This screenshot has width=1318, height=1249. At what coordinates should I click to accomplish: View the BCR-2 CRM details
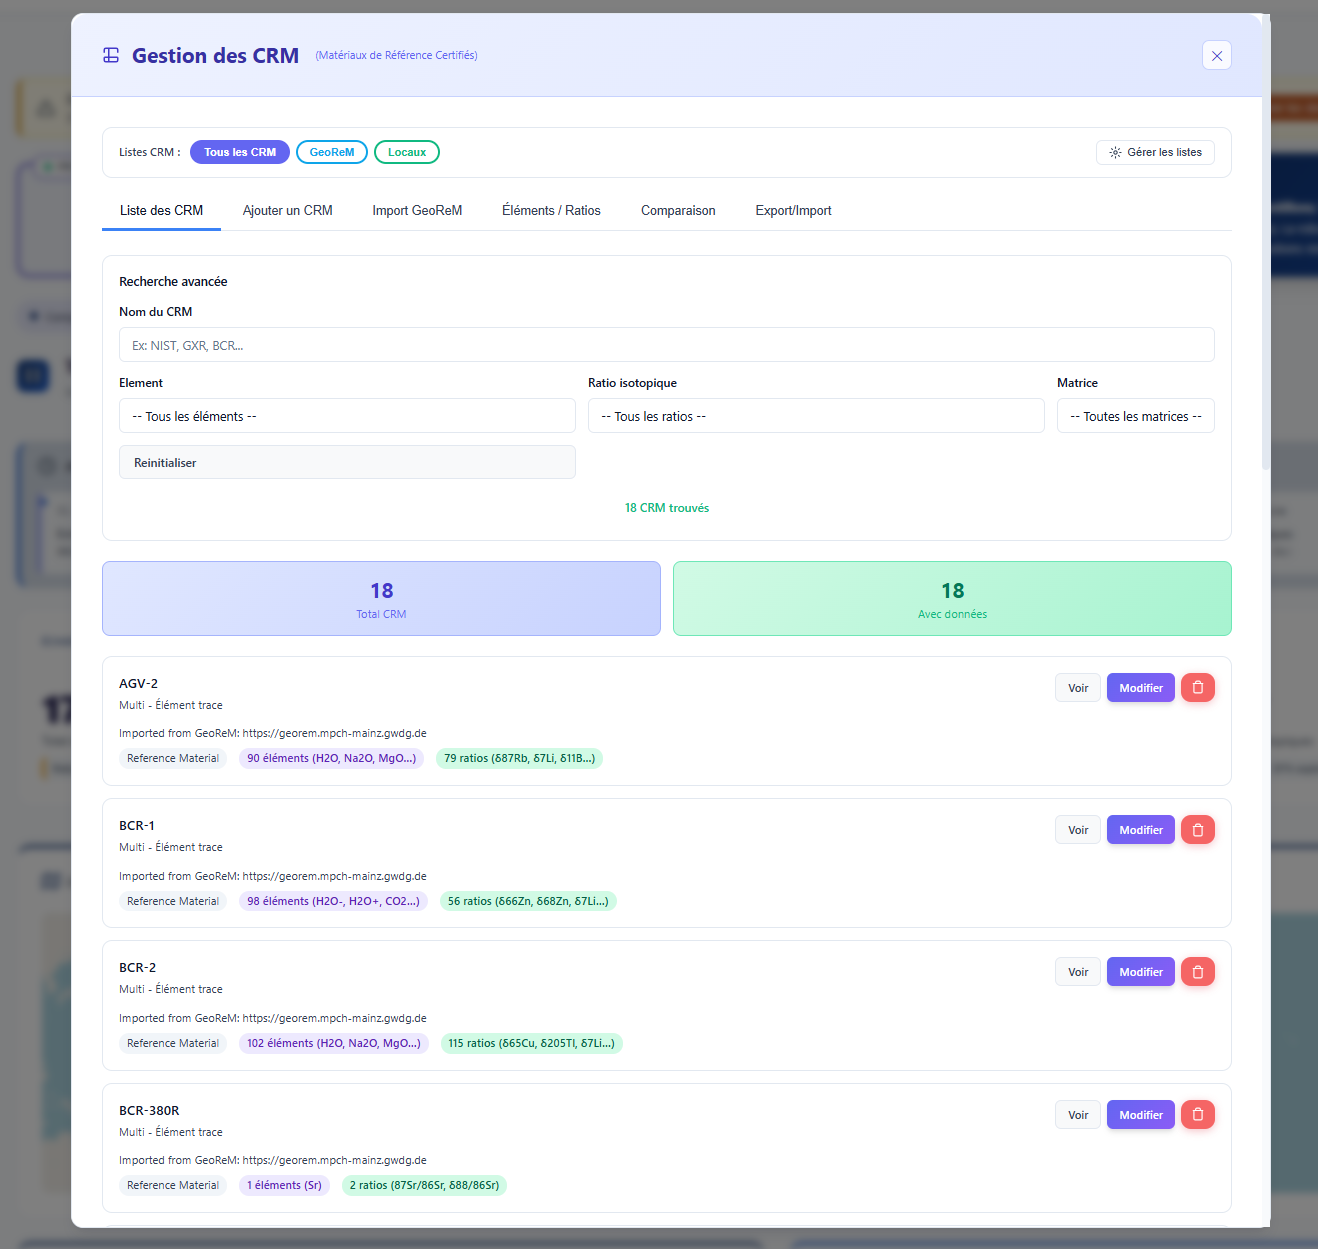(1077, 972)
